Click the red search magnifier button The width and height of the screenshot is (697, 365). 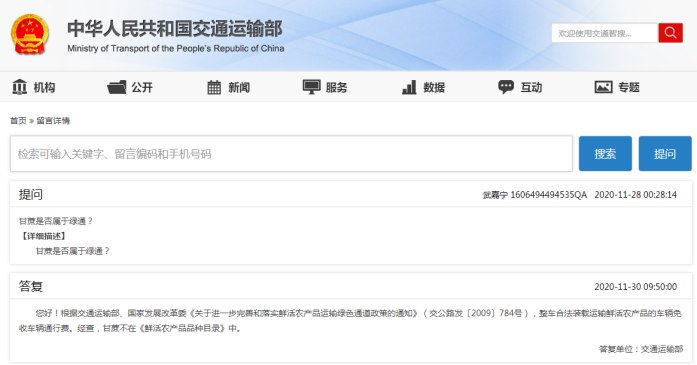tap(670, 33)
